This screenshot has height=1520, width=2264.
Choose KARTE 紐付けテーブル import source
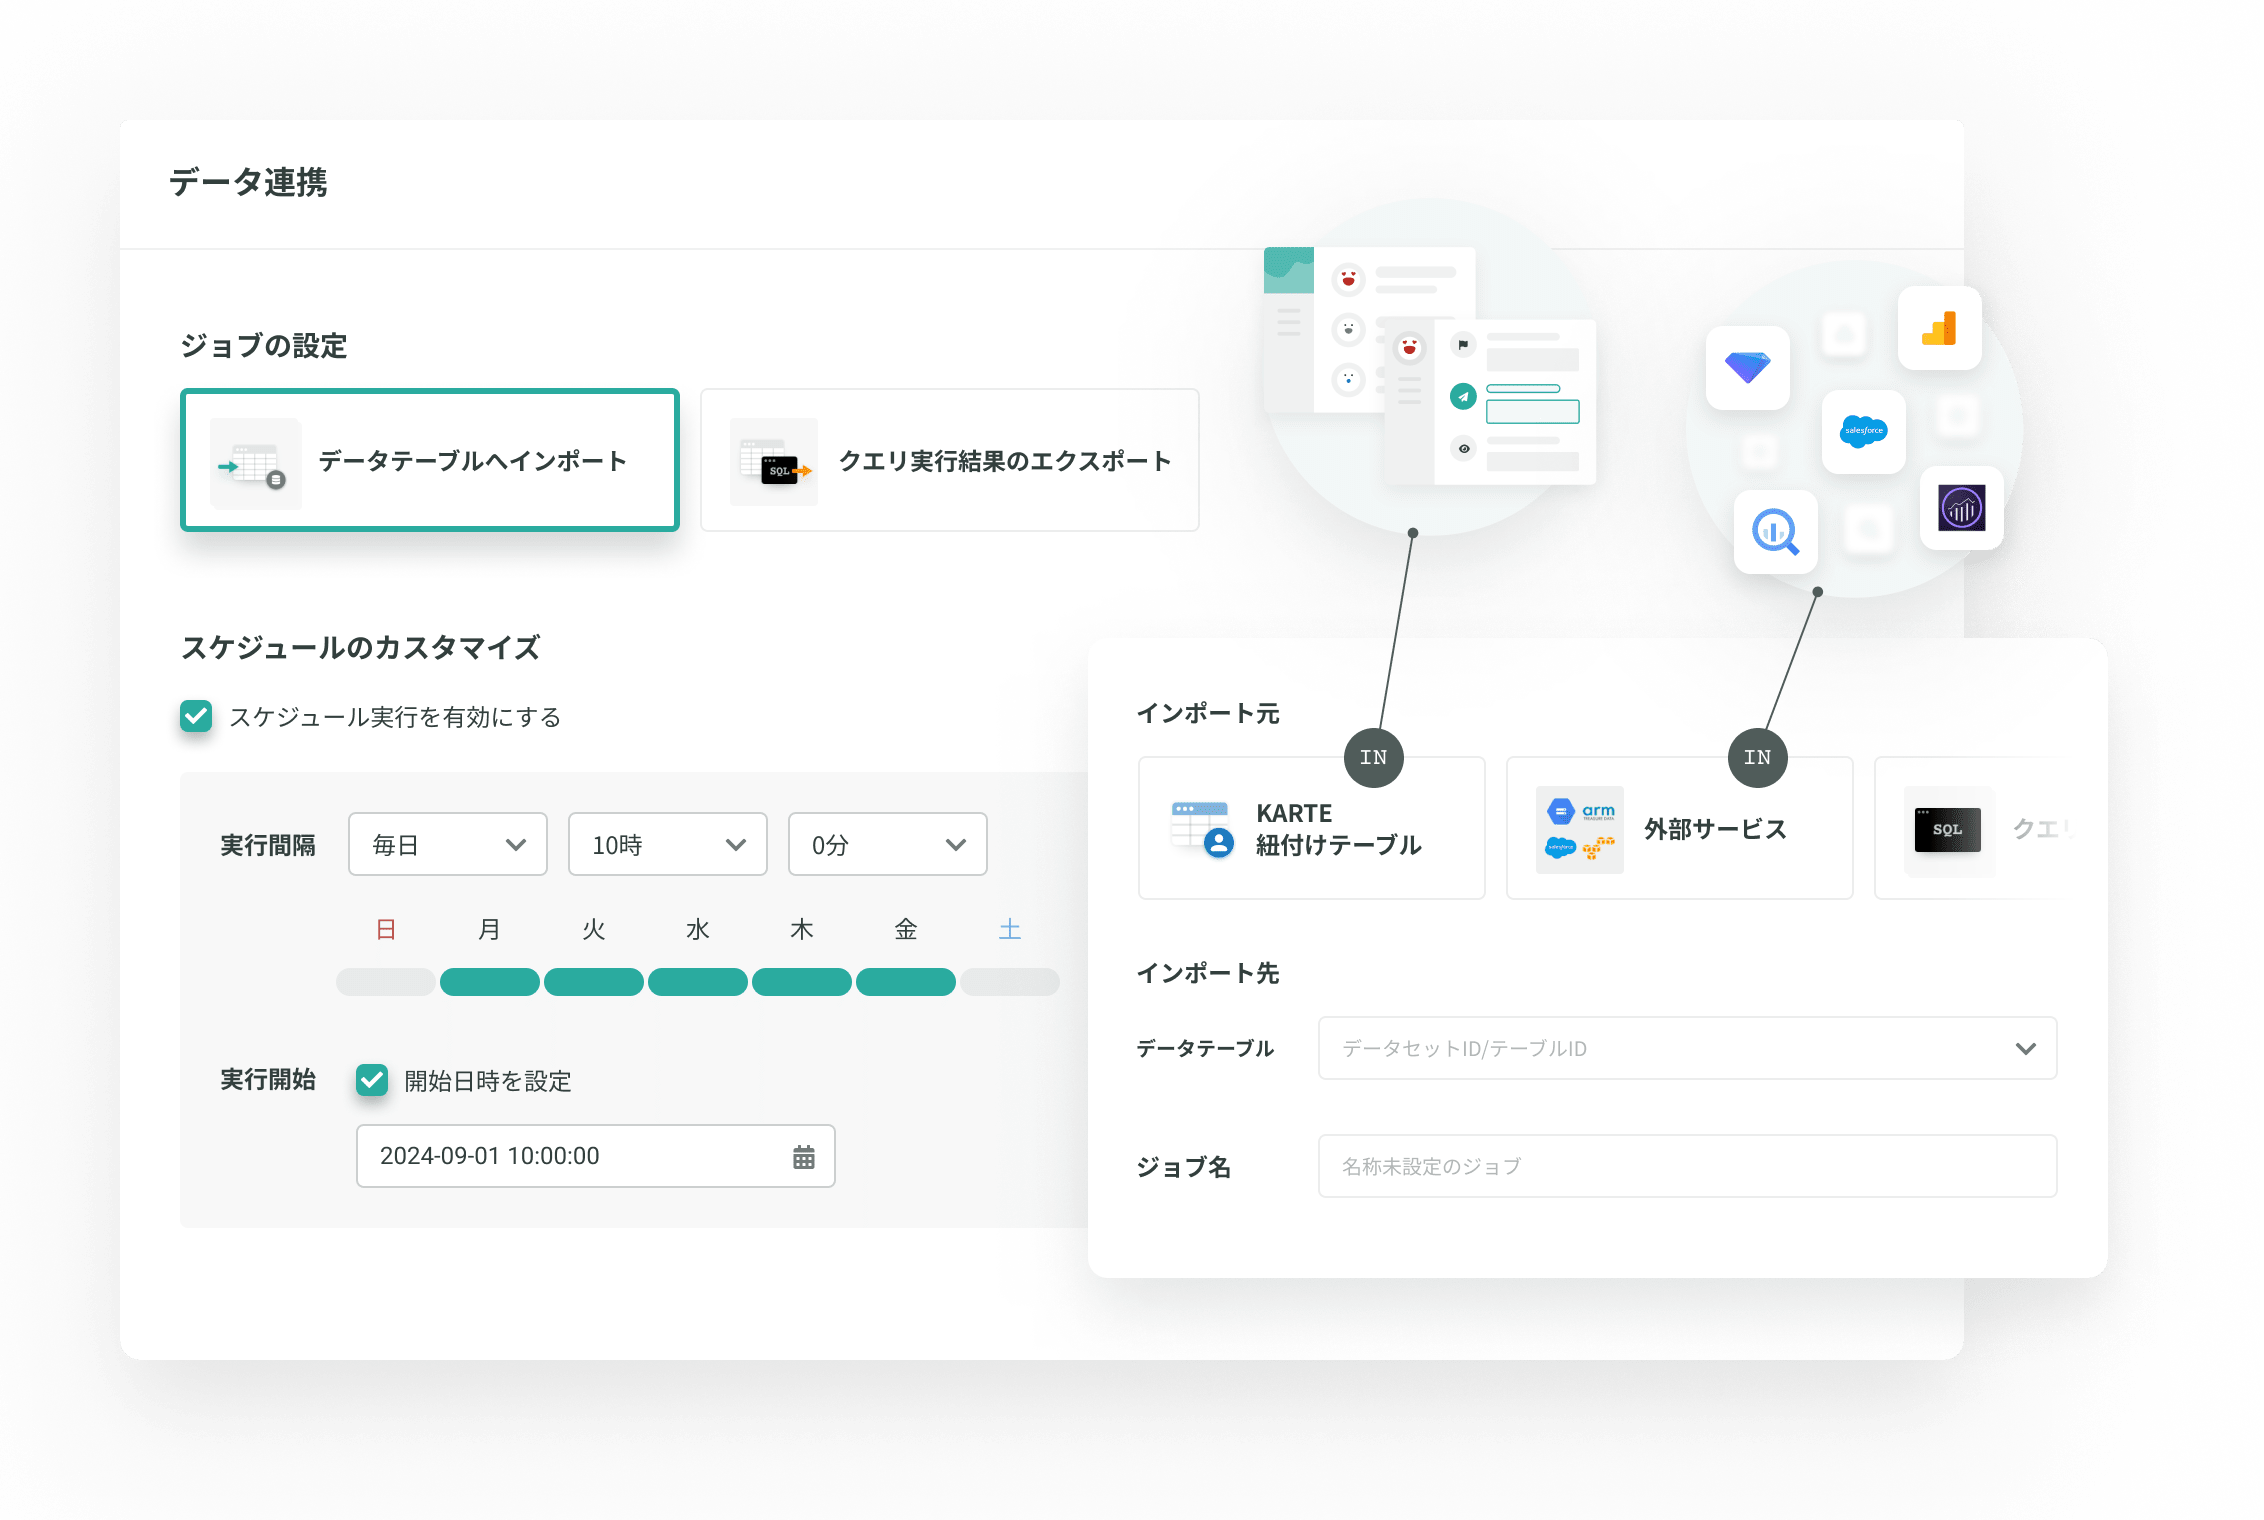click(x=1311, y=829)
